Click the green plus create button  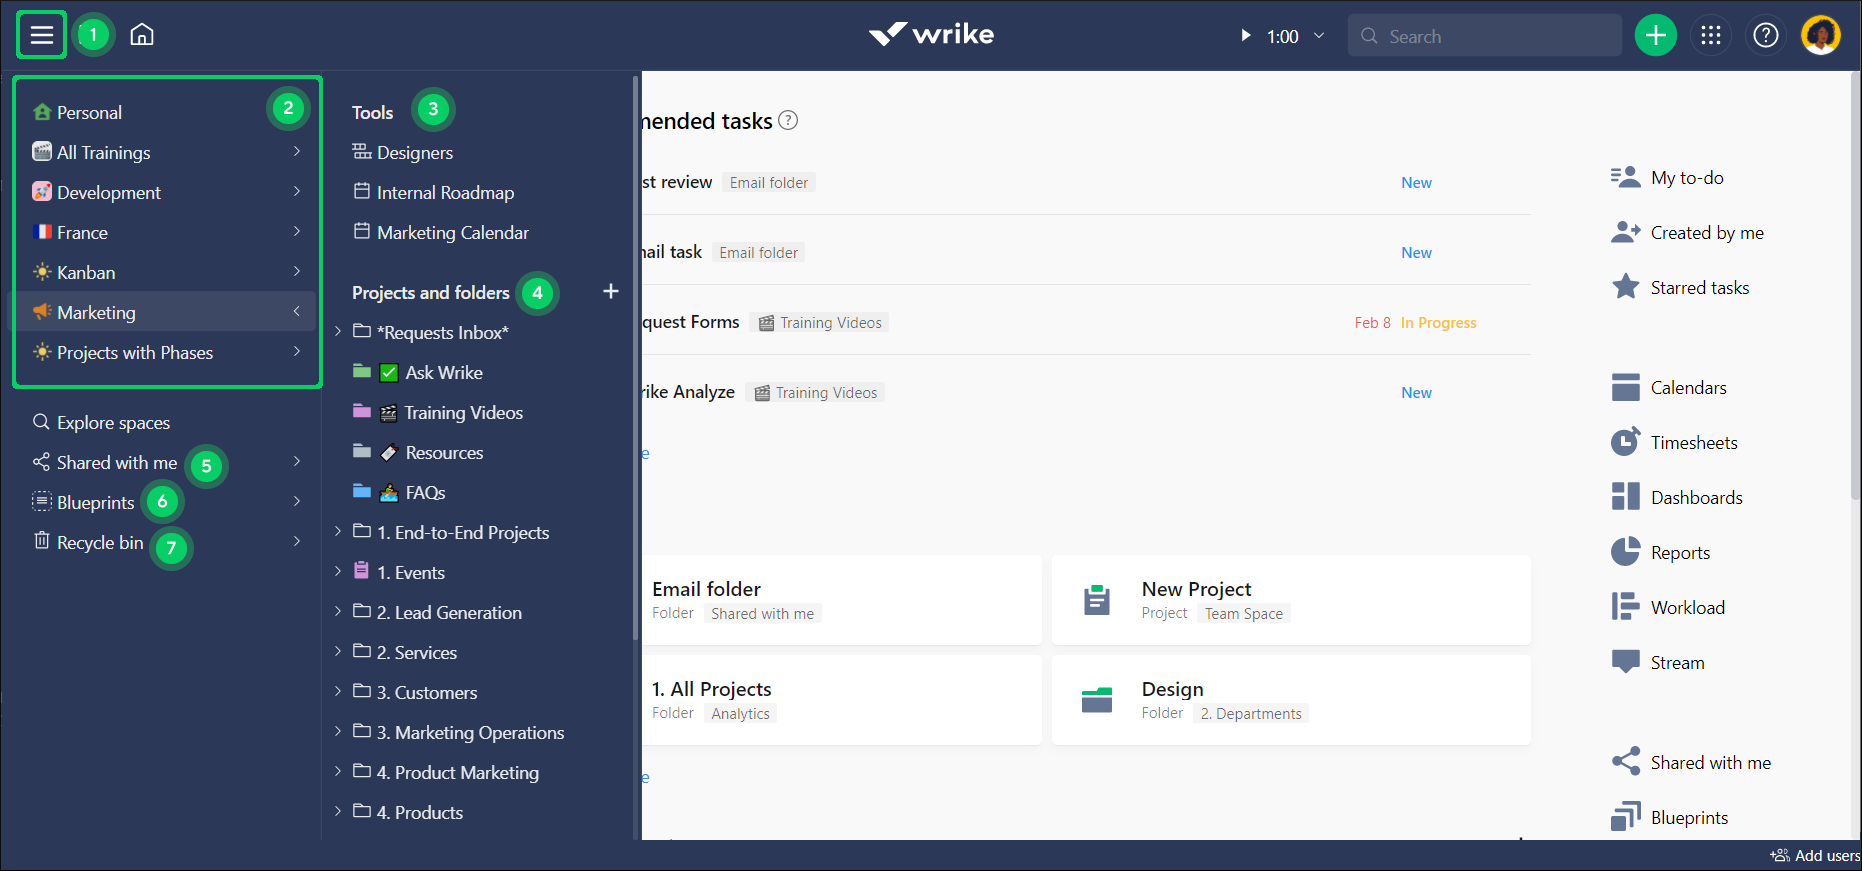[1655, 36]
